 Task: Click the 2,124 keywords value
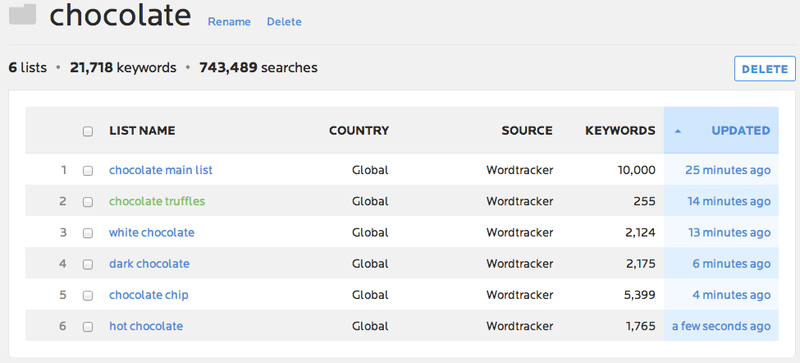[x=639, y=232]
